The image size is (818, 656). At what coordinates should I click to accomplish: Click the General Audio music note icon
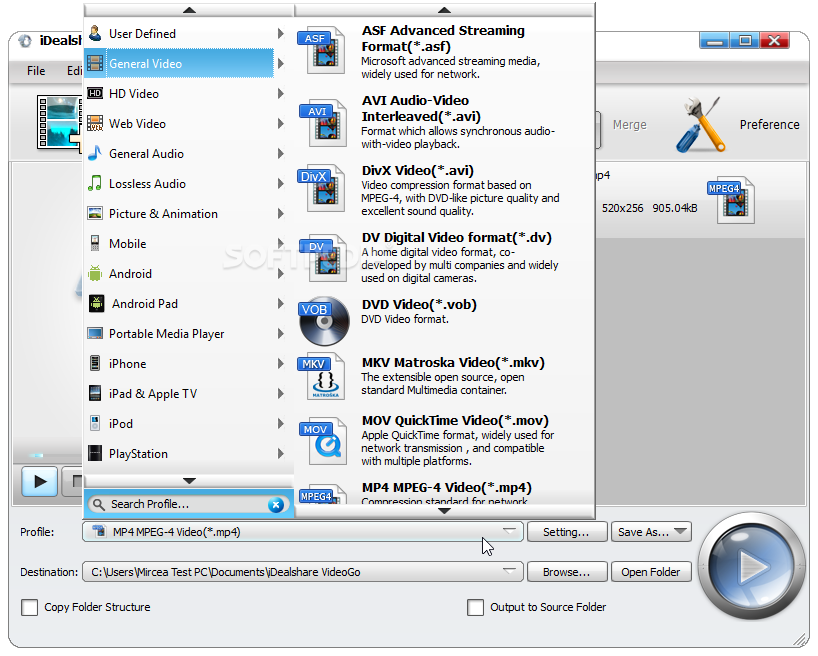[95, 153]
